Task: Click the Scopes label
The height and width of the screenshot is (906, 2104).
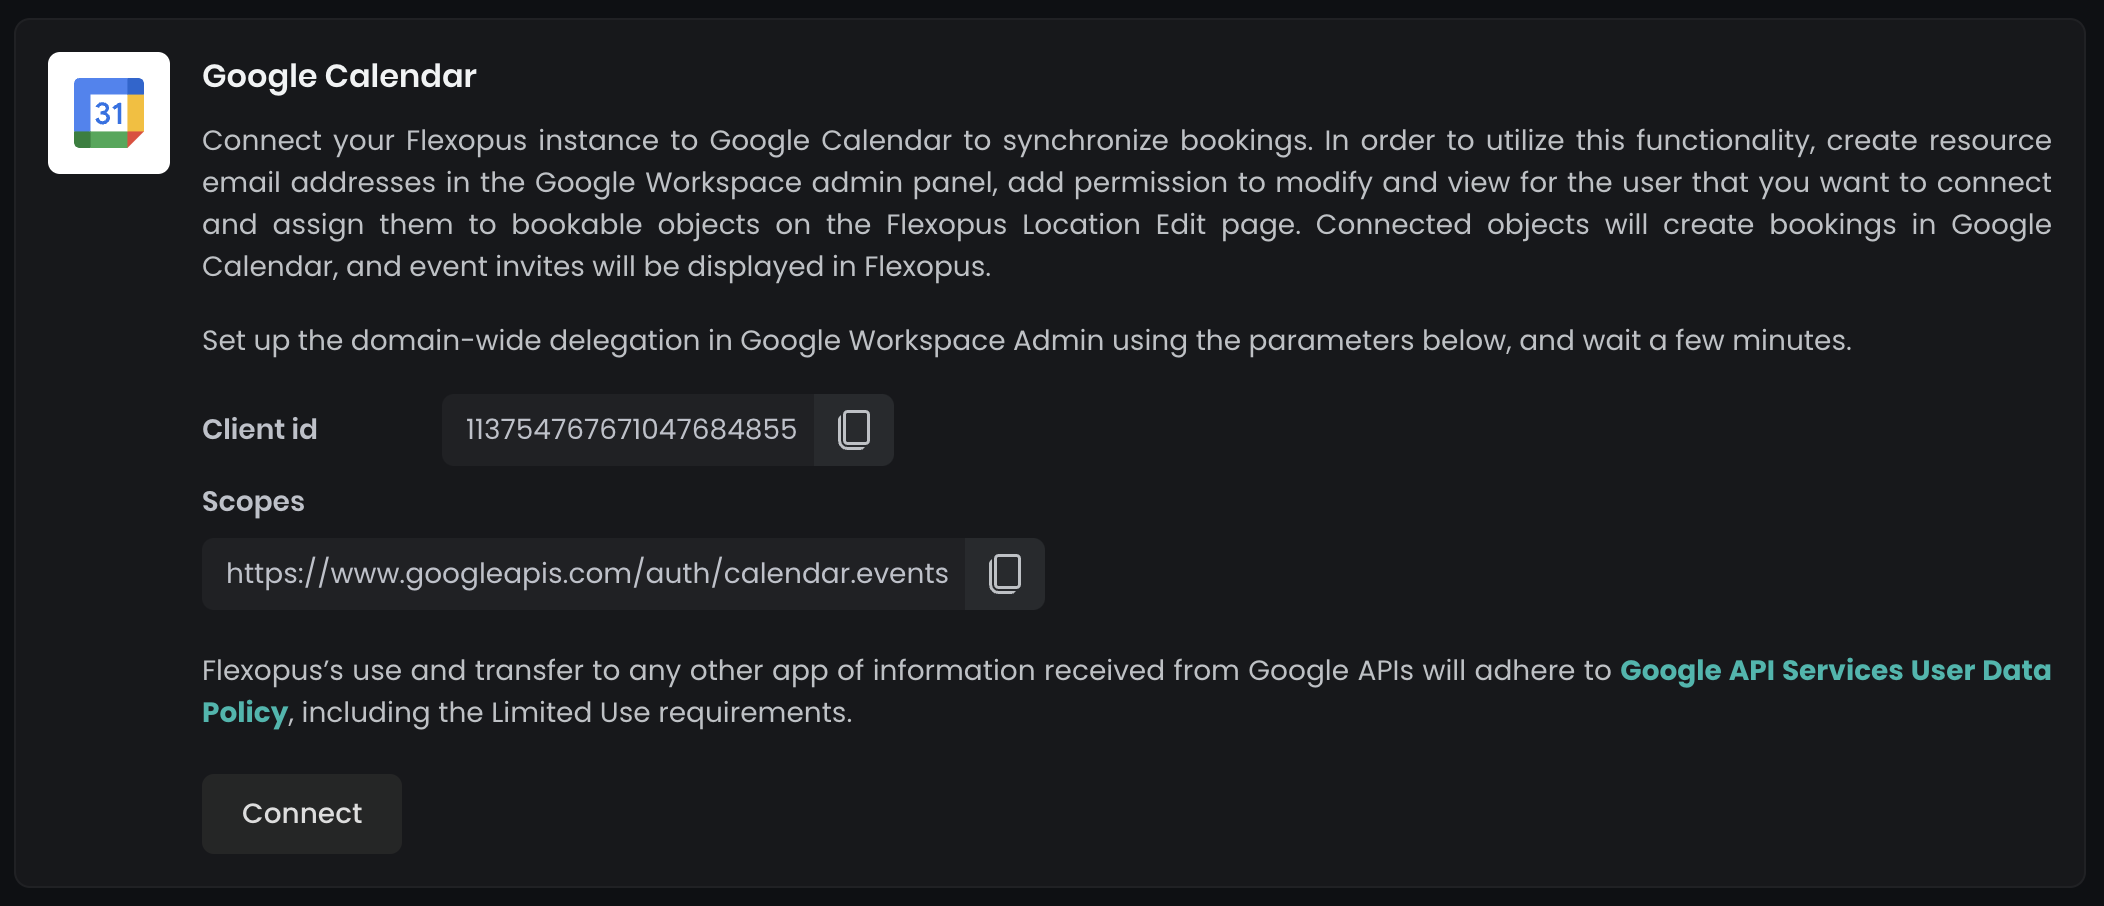Action: click(253, 501)
